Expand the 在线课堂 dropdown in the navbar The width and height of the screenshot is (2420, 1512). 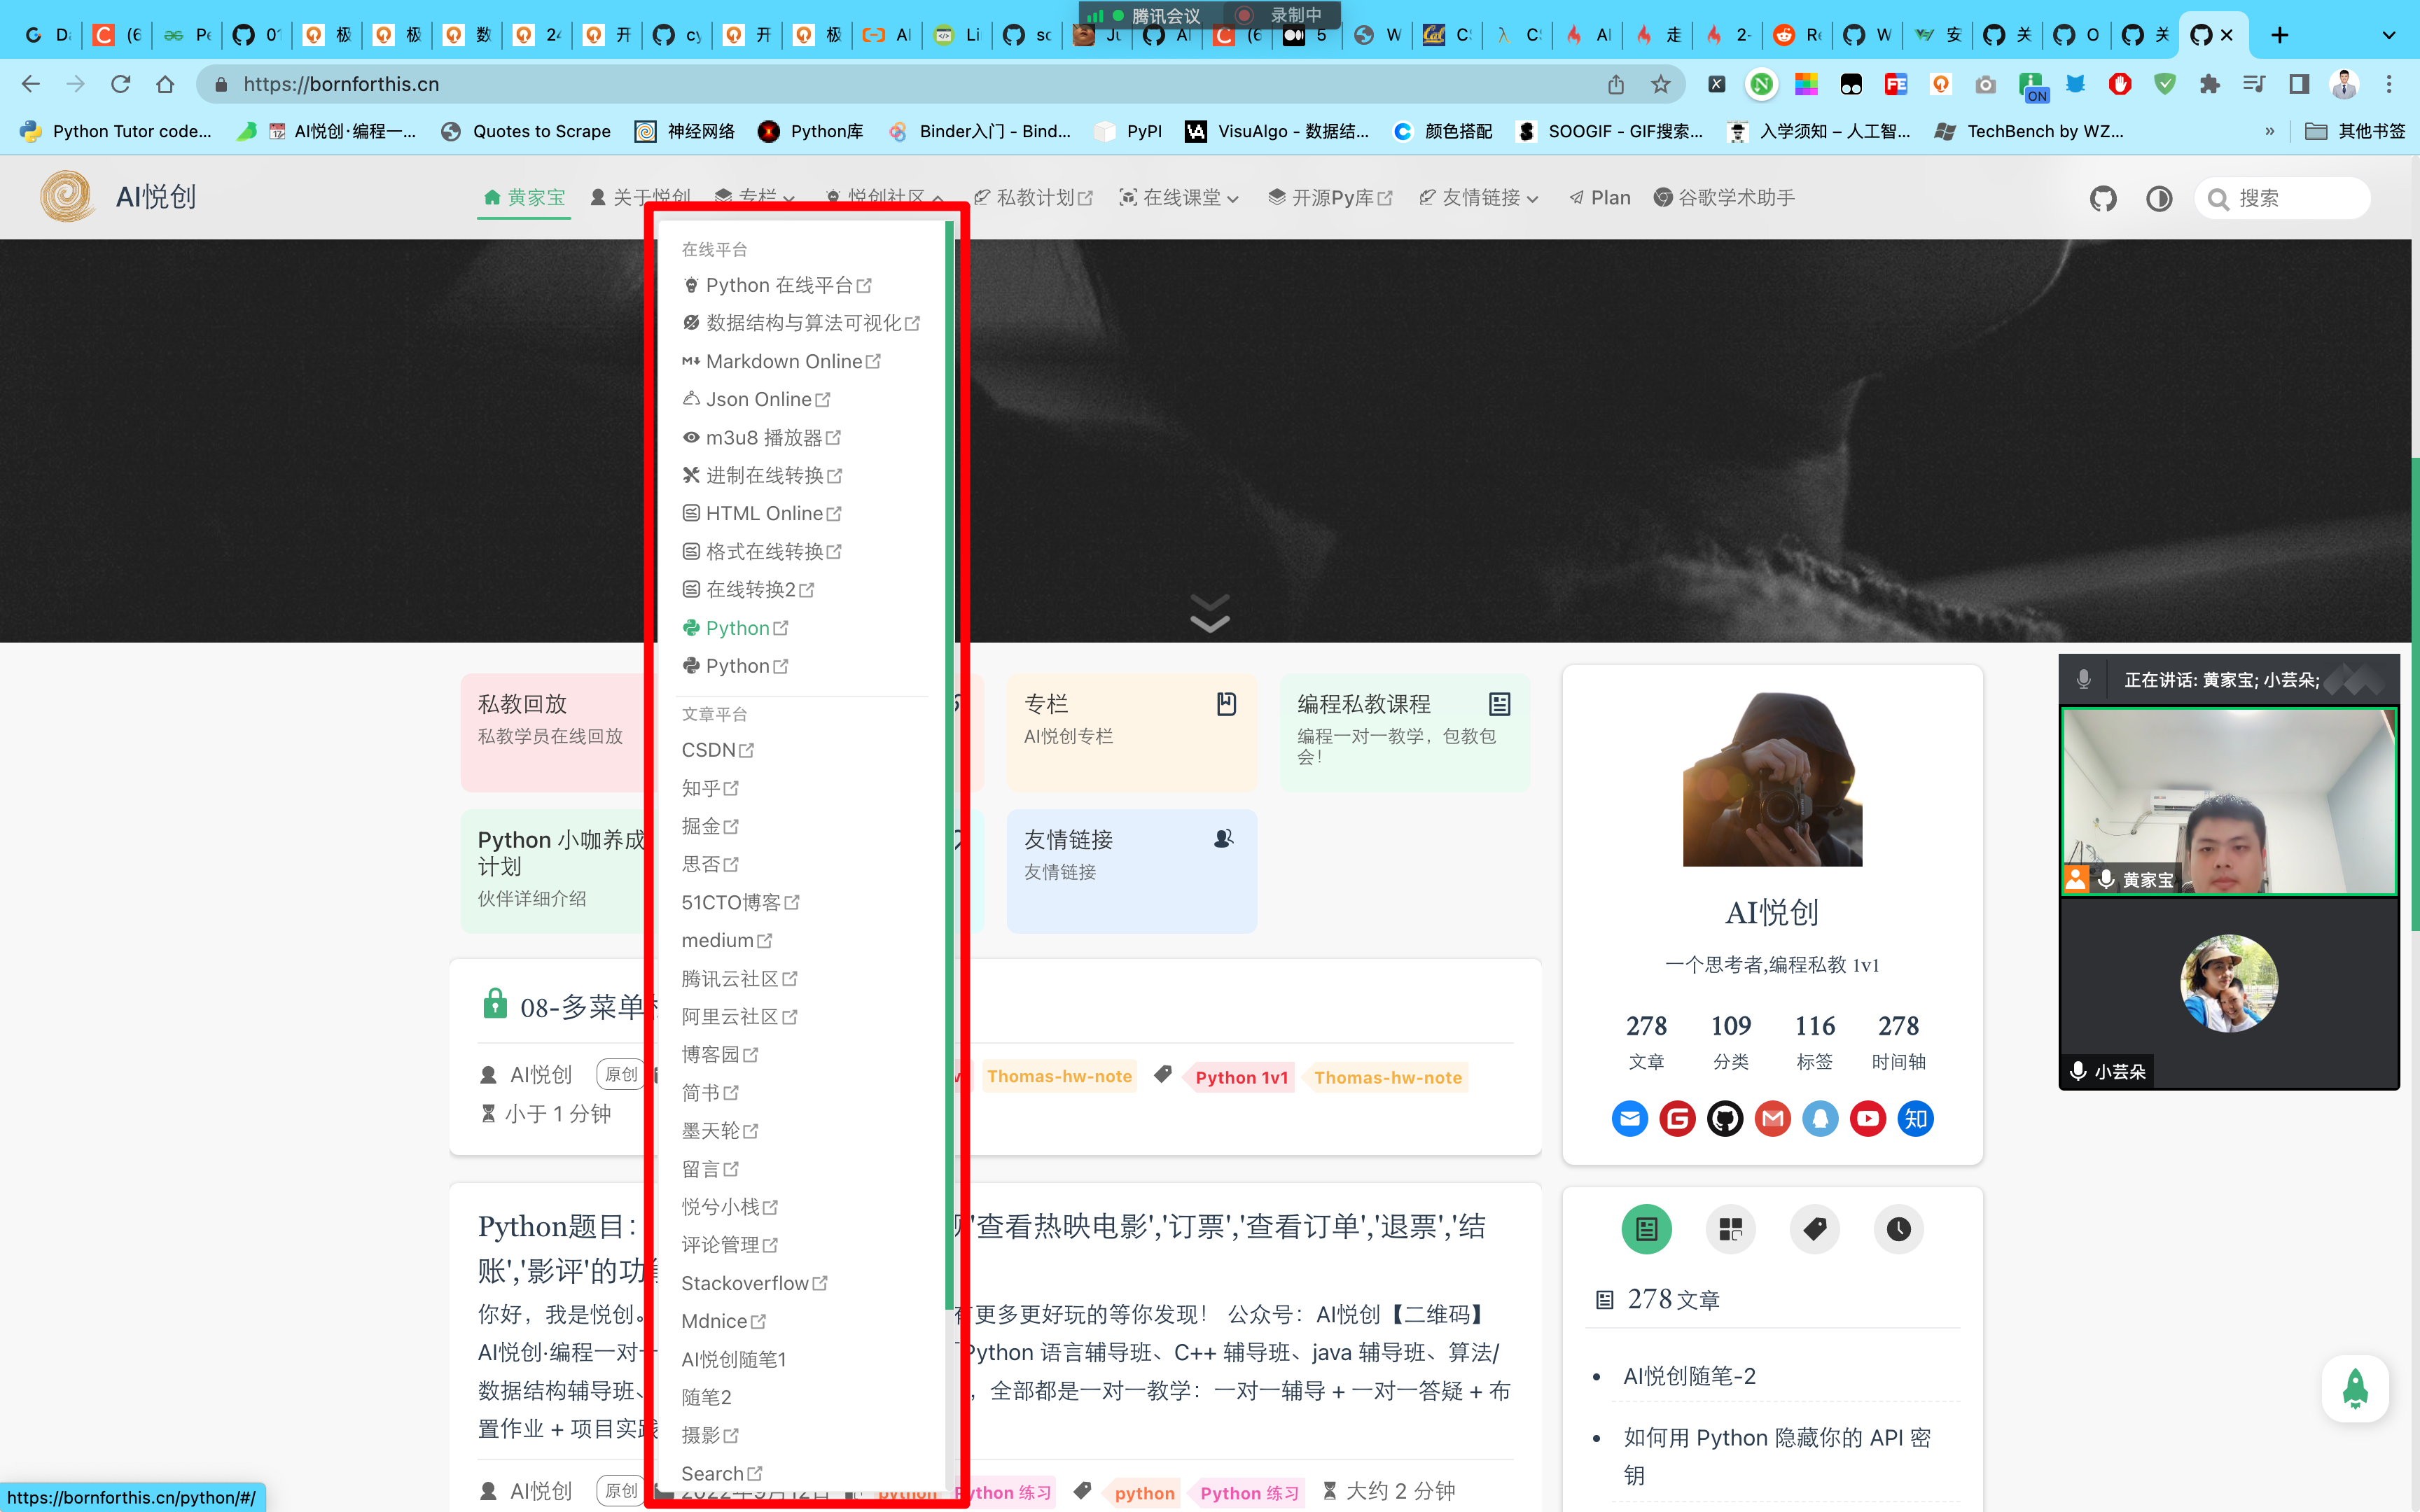click(x=1179, y=198)
